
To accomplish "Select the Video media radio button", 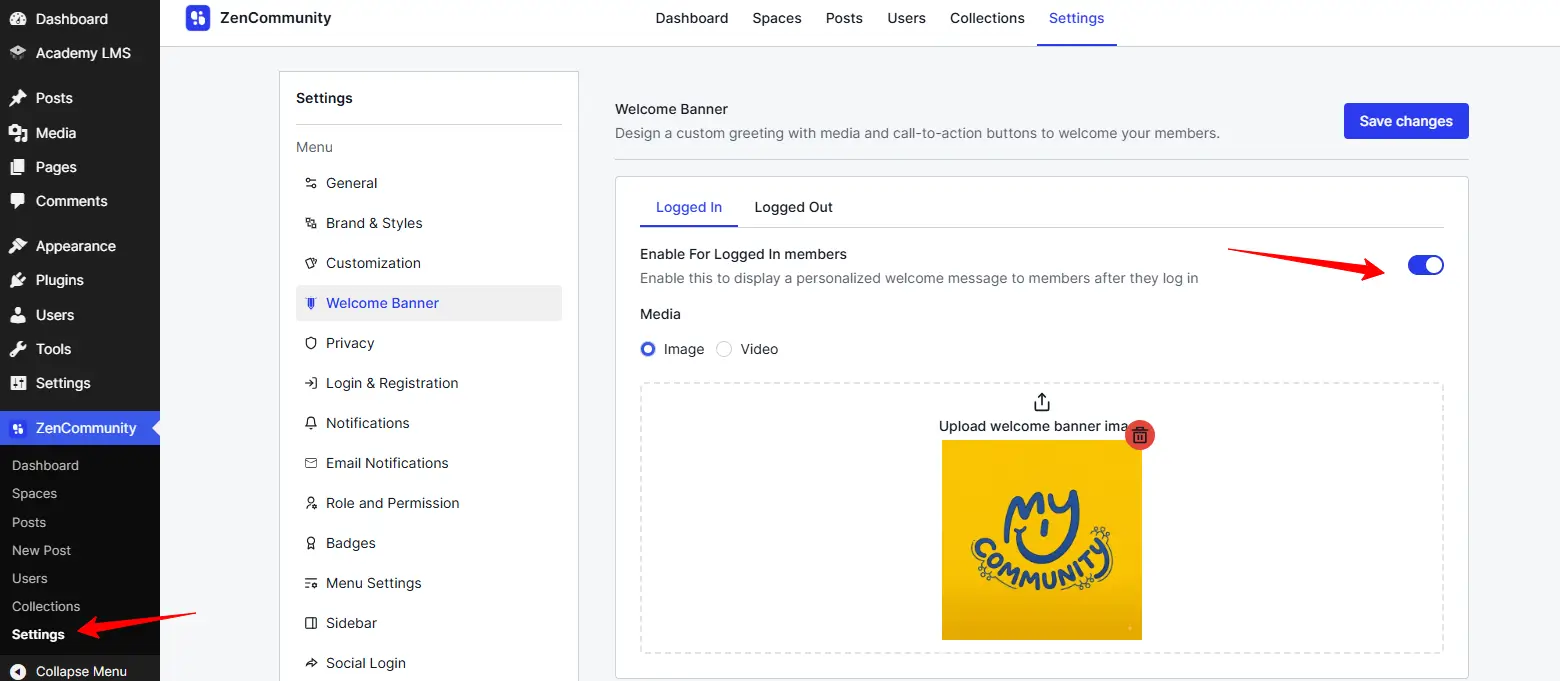I will (x=724, y=349).
